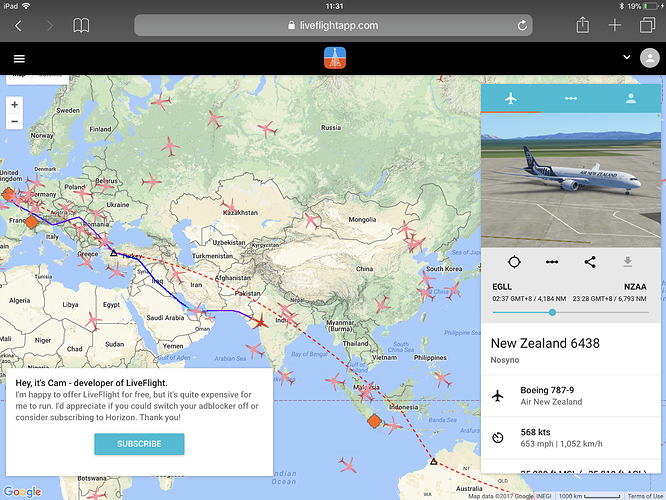Show flight route using waypoints icon
This screenshot has width=666, height=500.
point(552,262)
